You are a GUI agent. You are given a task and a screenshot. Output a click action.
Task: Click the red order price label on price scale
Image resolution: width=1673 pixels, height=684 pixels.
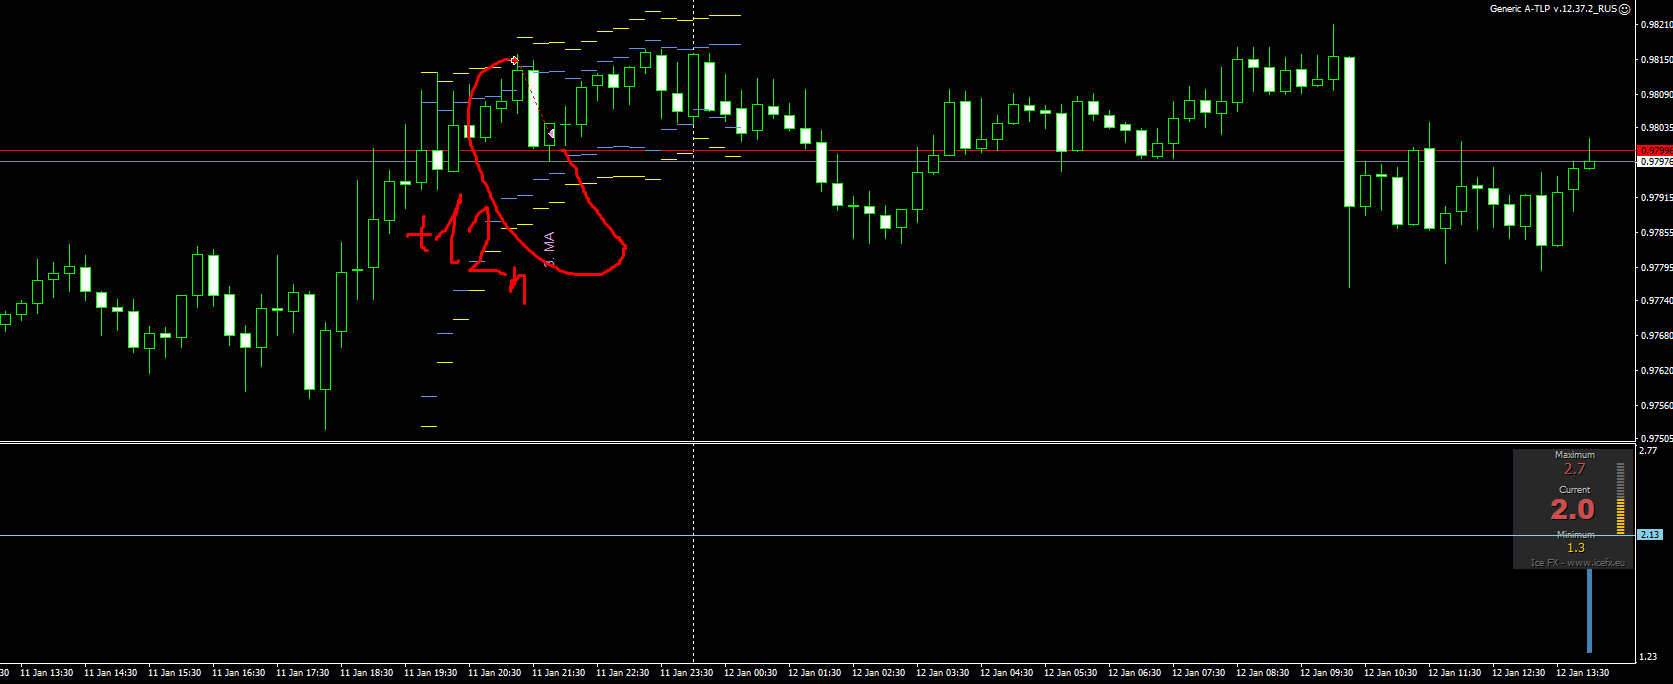point(1655,151)
